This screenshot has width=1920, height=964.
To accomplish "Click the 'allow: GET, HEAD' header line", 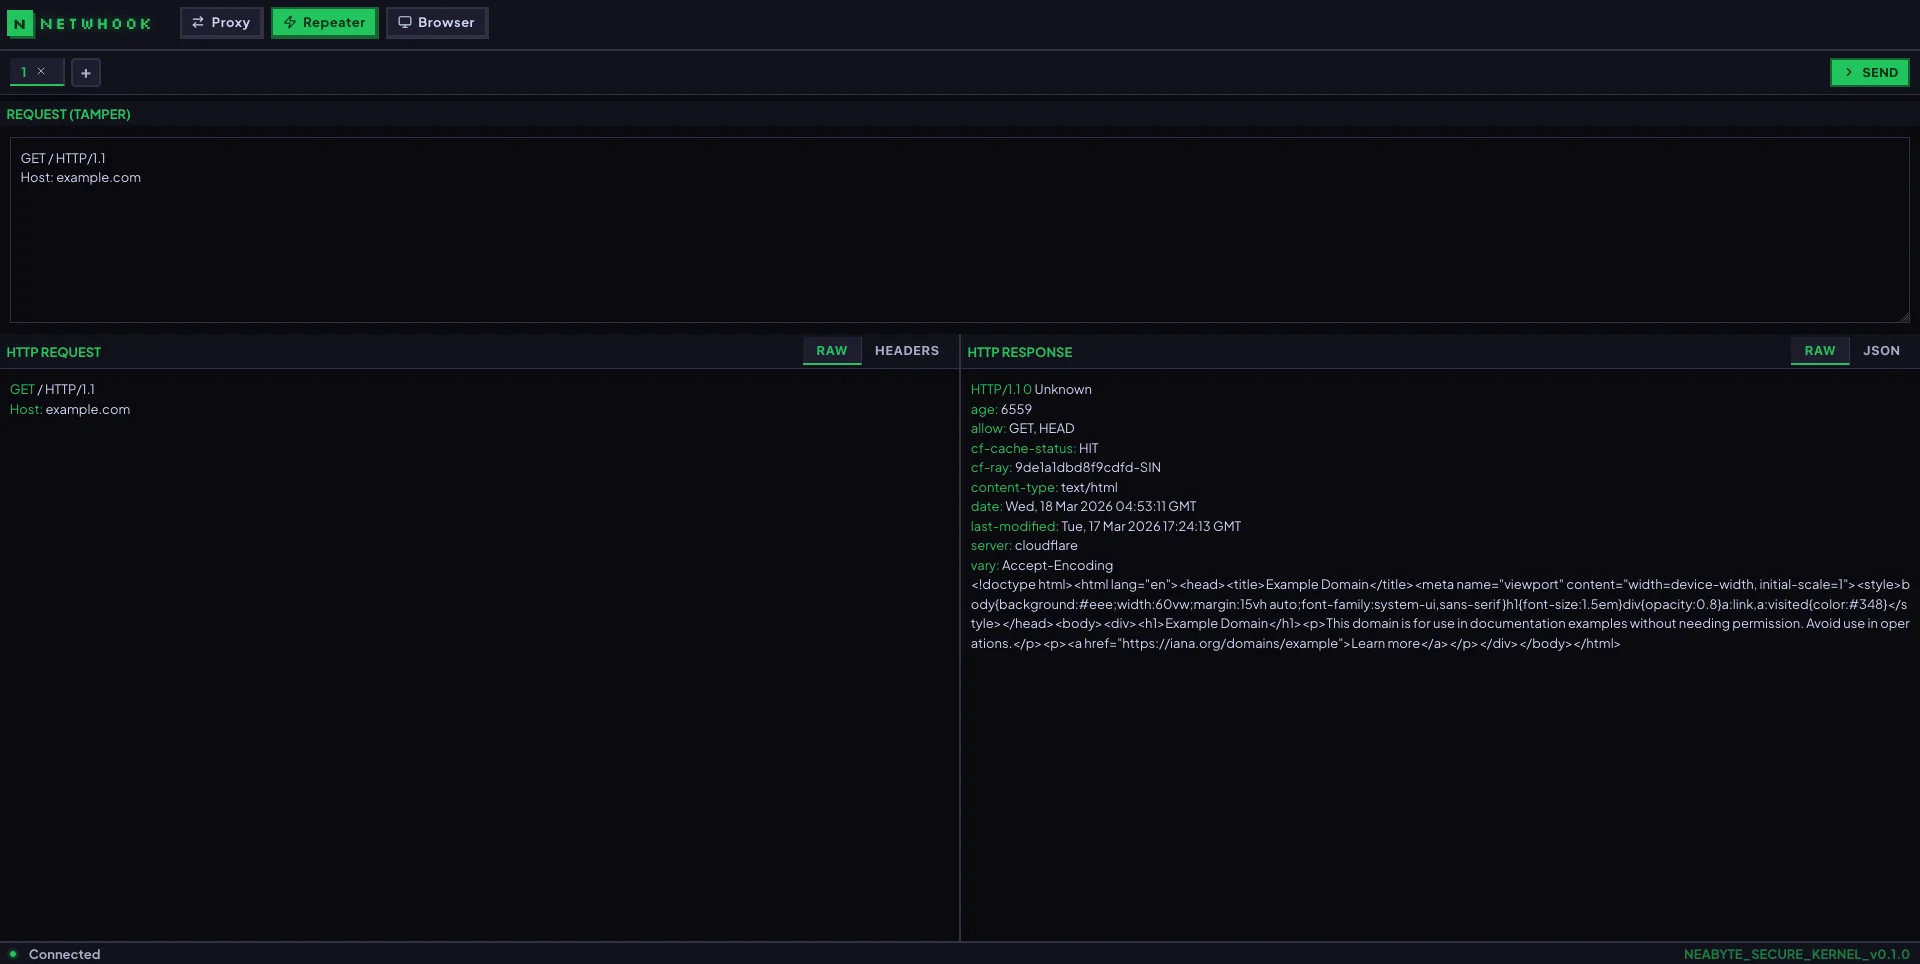I will tap(1023, 429).
